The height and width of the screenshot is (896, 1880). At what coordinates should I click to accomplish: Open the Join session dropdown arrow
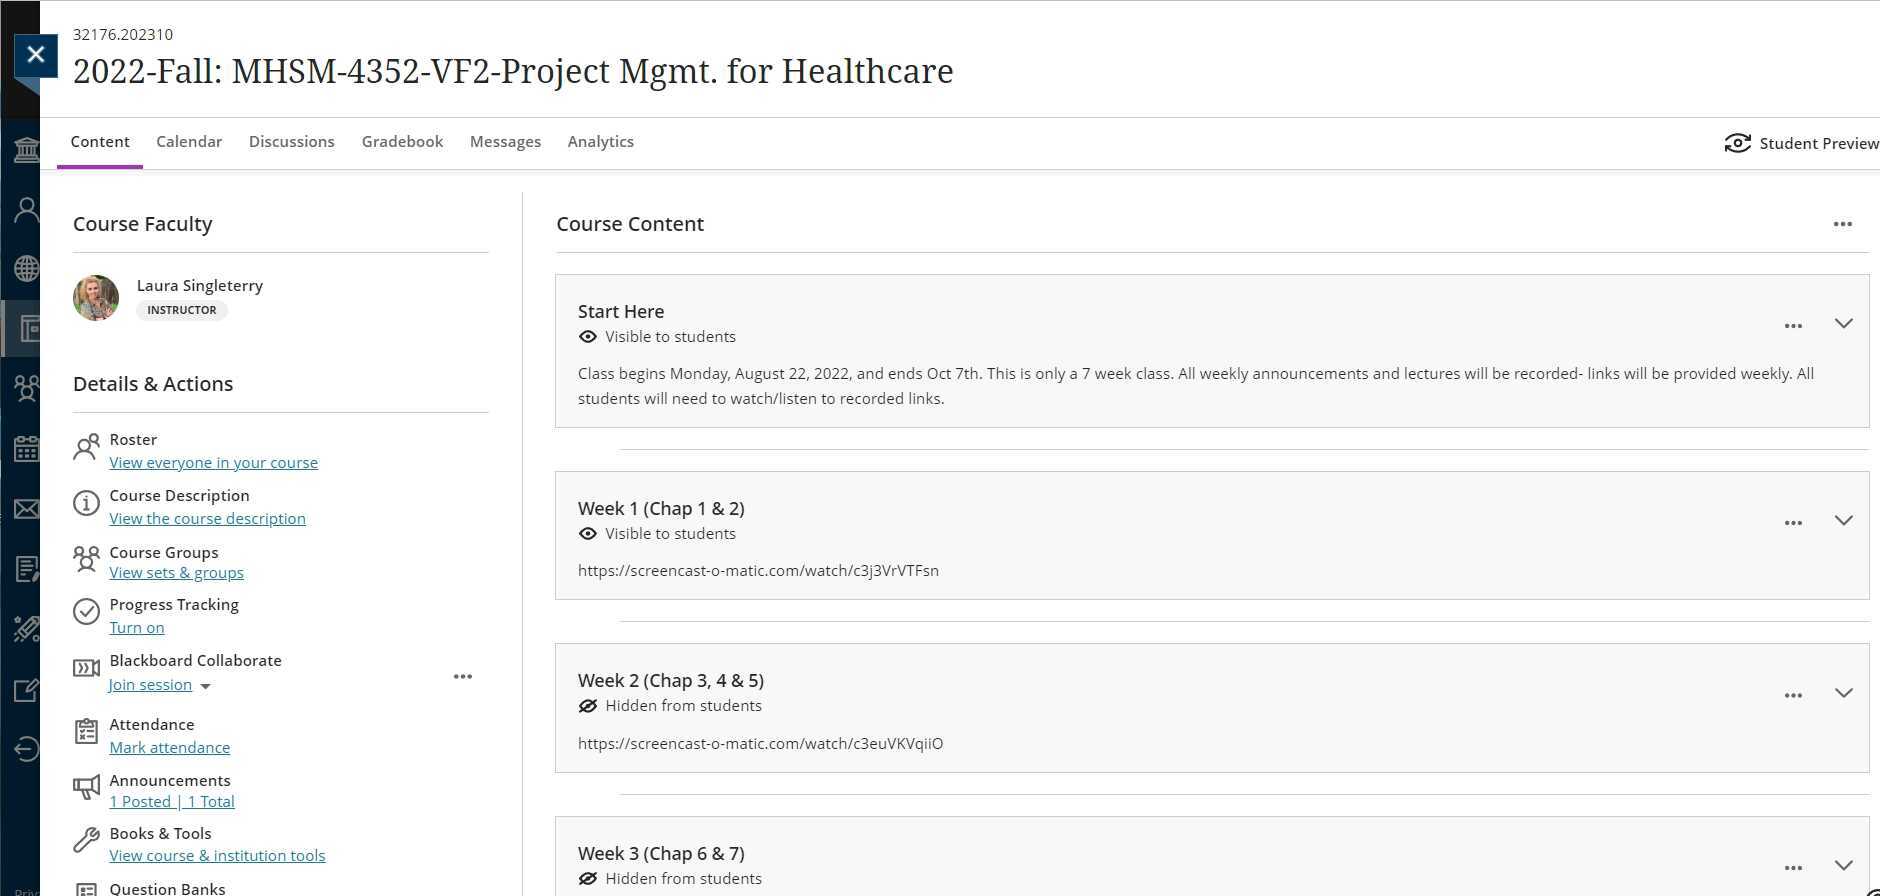pos(206,686)
